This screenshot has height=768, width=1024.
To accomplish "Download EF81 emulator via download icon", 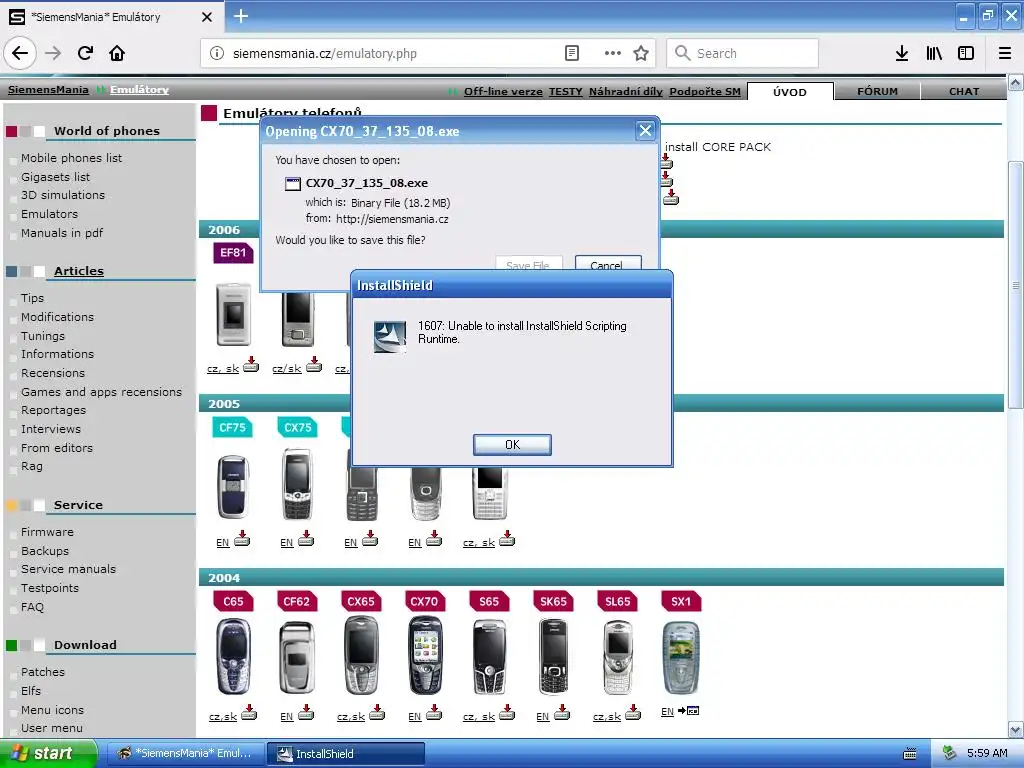I will click(x=251, y=364).
